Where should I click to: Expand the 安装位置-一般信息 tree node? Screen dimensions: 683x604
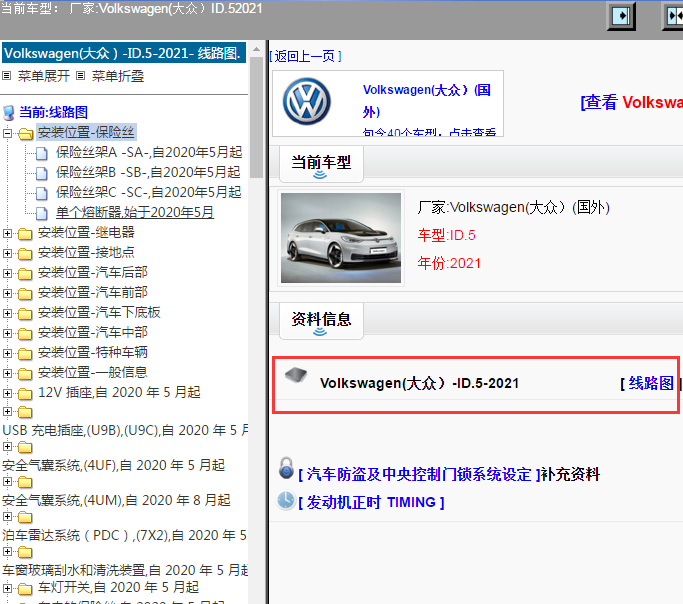coord(7,373)
